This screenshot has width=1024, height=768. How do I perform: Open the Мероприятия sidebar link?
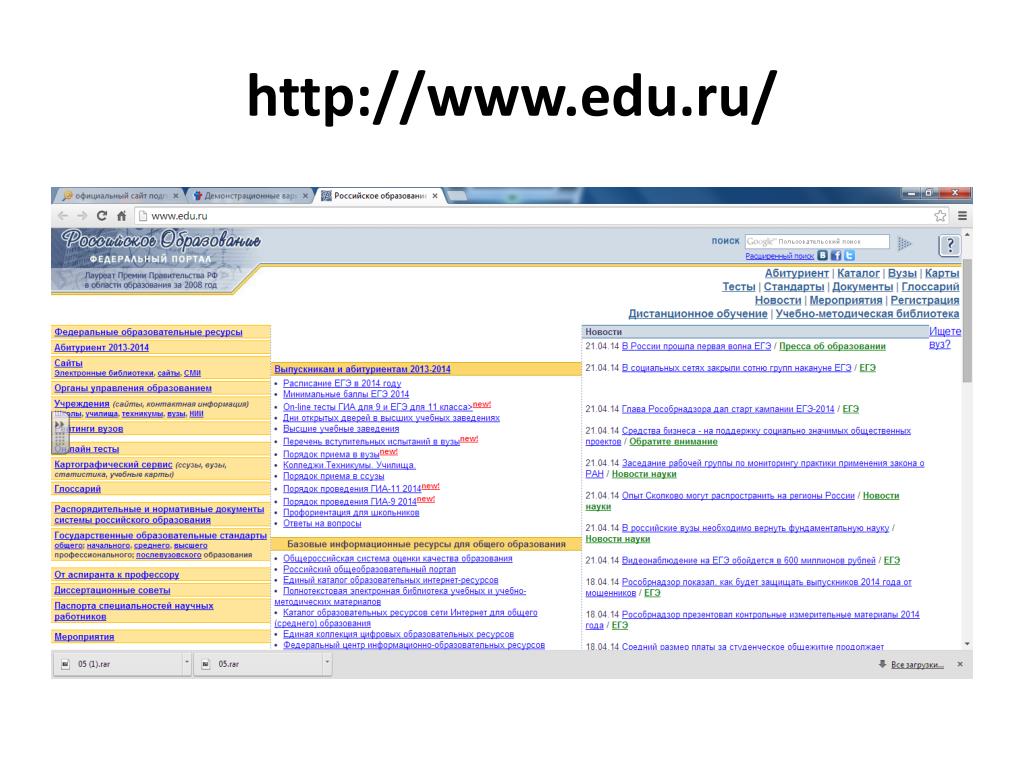pos(84,637)
